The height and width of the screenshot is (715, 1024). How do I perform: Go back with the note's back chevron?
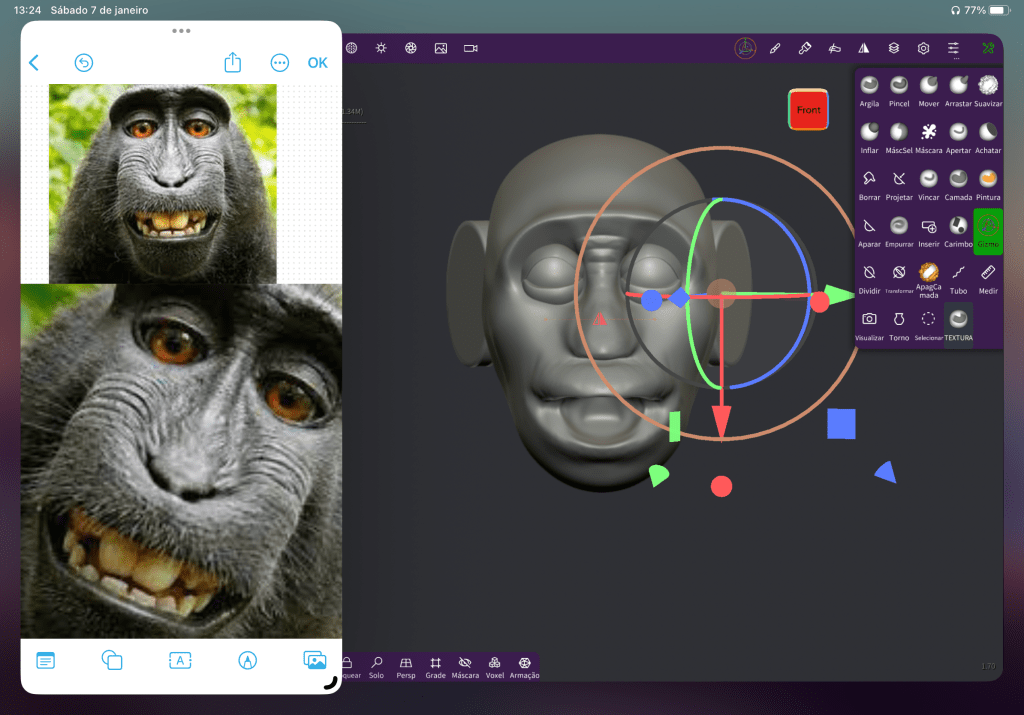[34, 63]
